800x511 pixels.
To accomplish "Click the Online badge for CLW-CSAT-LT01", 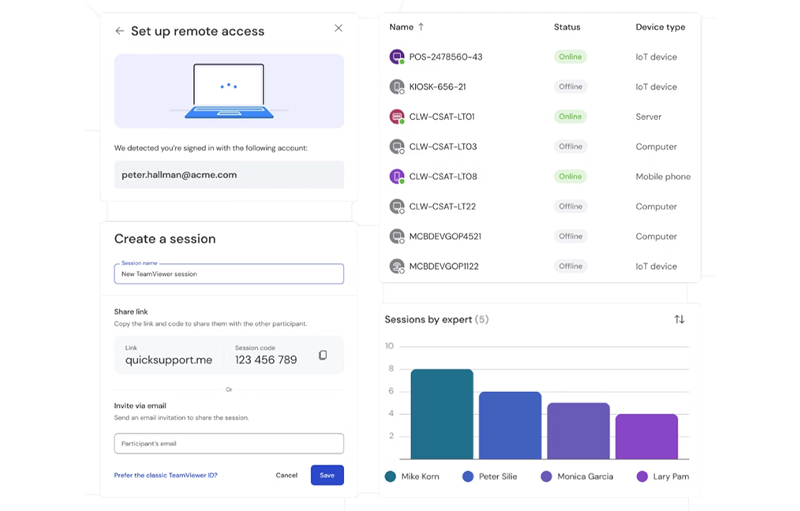I will click(570, 116).
